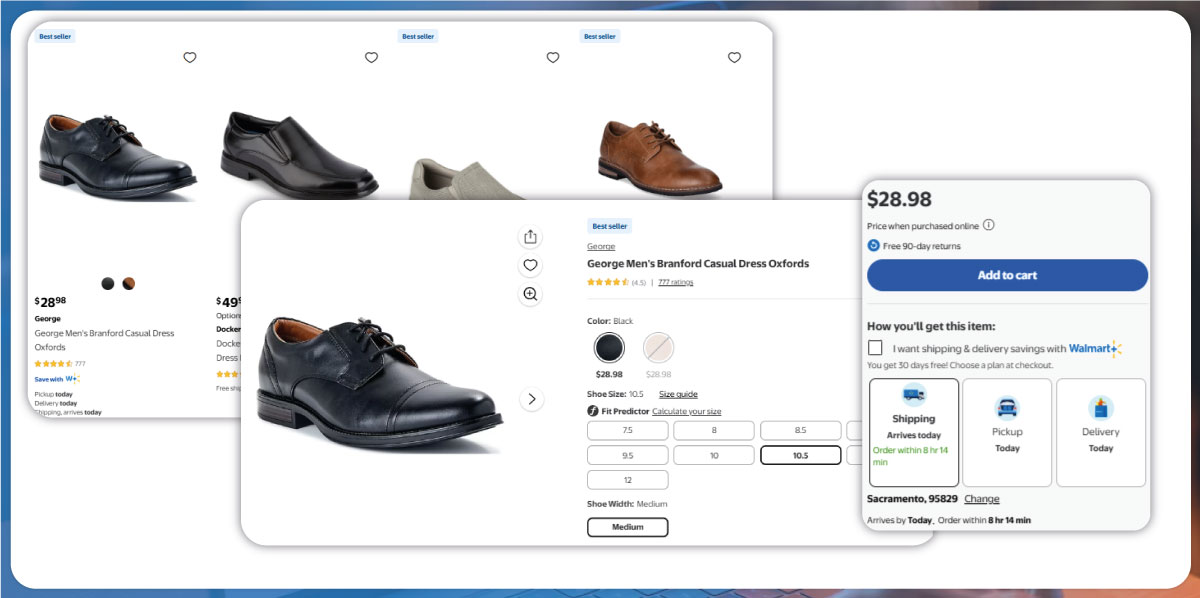
Task: Open the brown oxford thumbnail in the listing
Action: (660, 158)
